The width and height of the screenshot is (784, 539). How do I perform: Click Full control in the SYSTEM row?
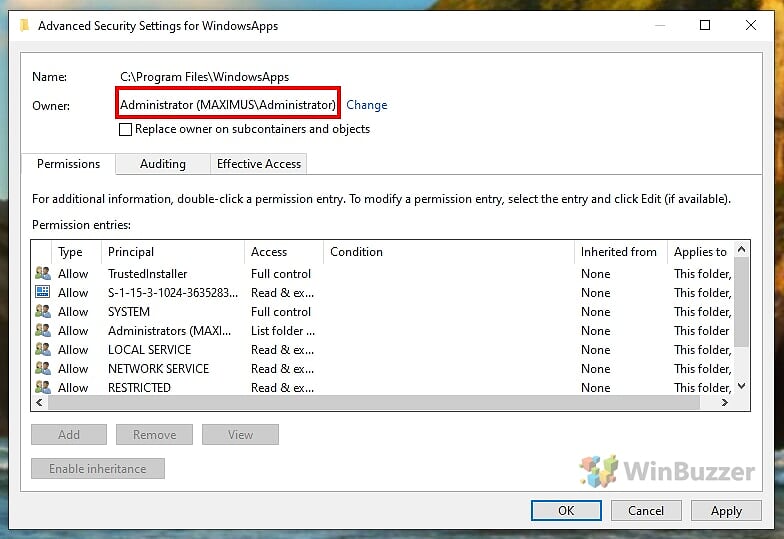click(x=280, y=312)
